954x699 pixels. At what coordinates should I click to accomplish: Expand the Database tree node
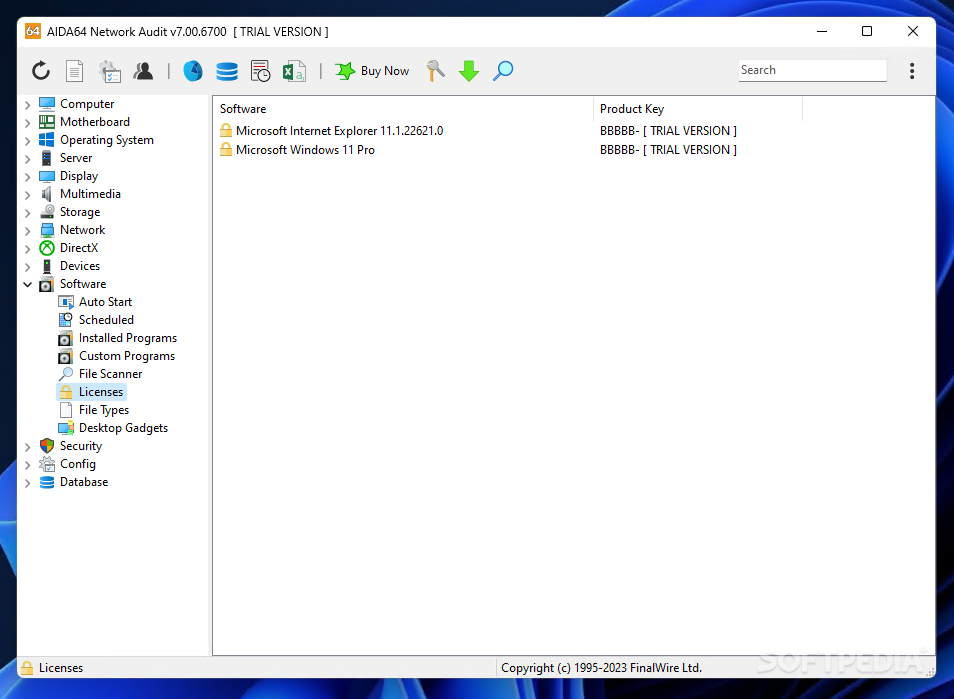27,482
